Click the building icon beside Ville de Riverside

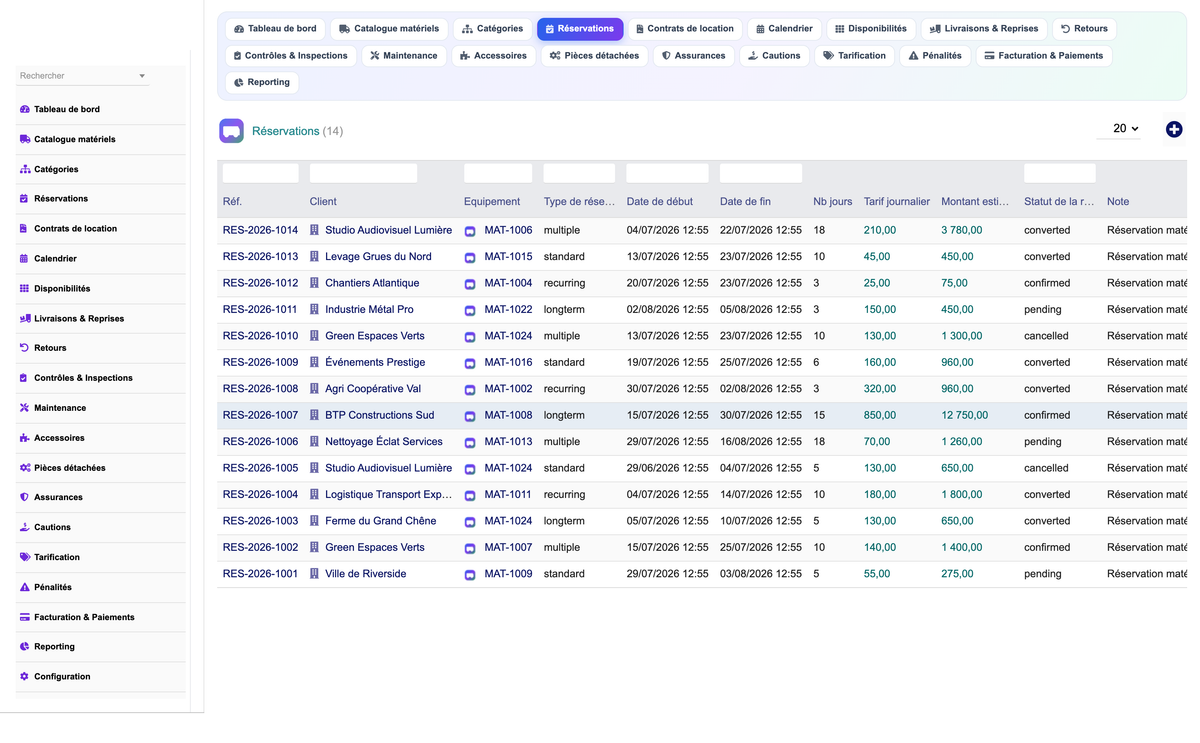point(314,574)
